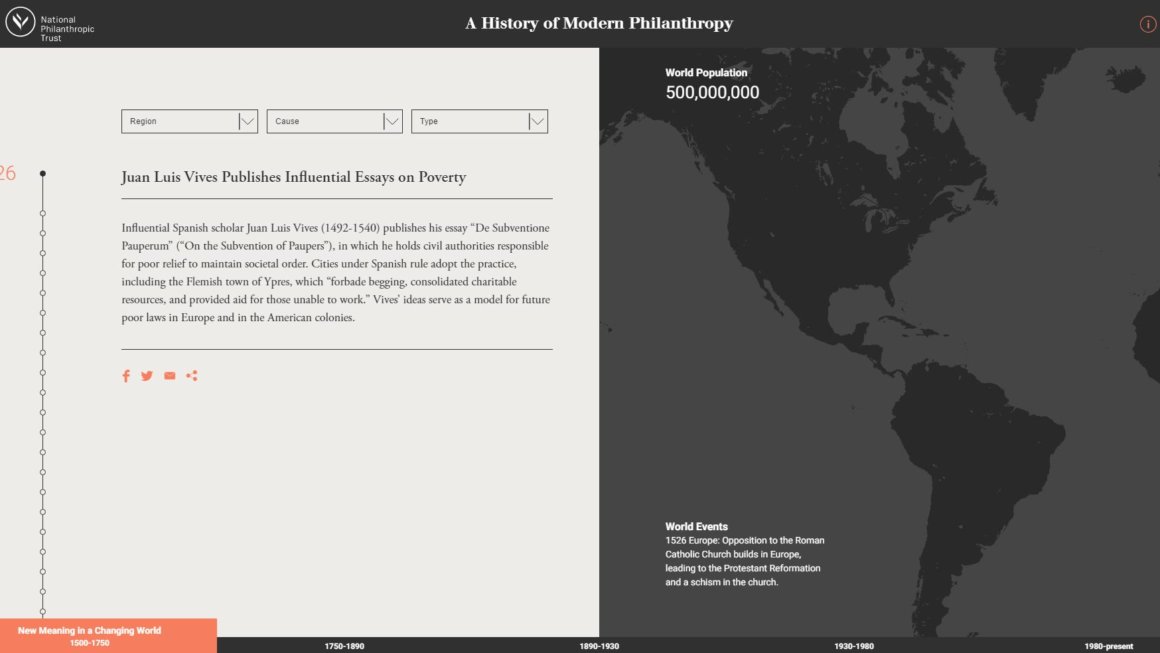Open the Region filter dropdown
The image size is (1160, 653).
[189, 121]
